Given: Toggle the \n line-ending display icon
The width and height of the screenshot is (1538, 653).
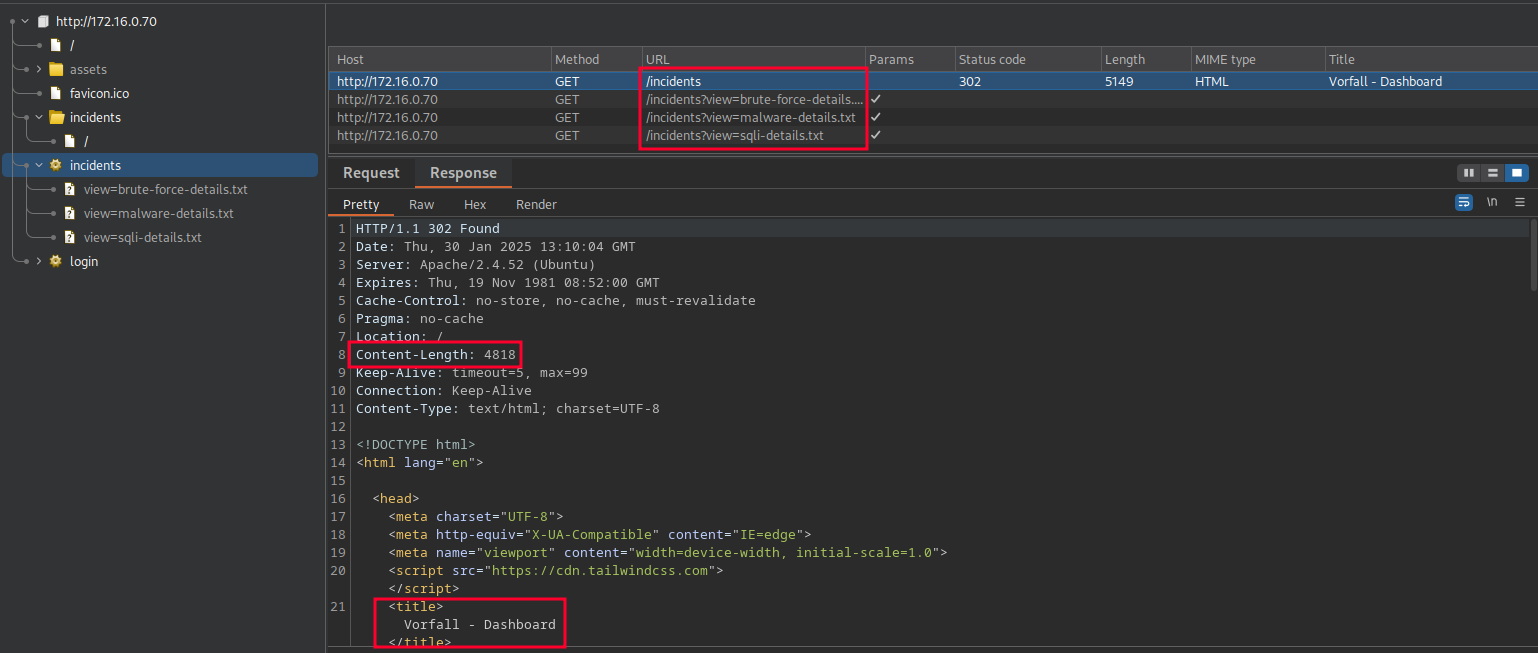Looking at the screenshot, I should 1491,202.
